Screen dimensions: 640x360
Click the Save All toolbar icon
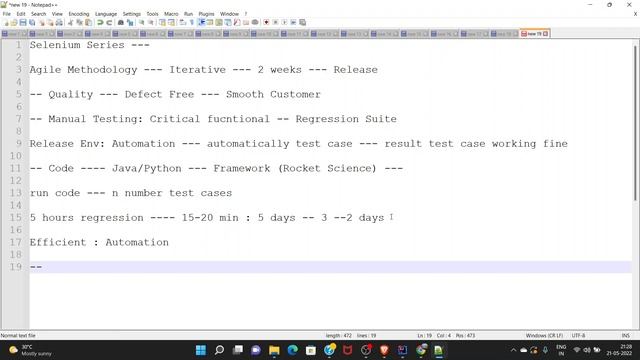click(x=32, y=22)
